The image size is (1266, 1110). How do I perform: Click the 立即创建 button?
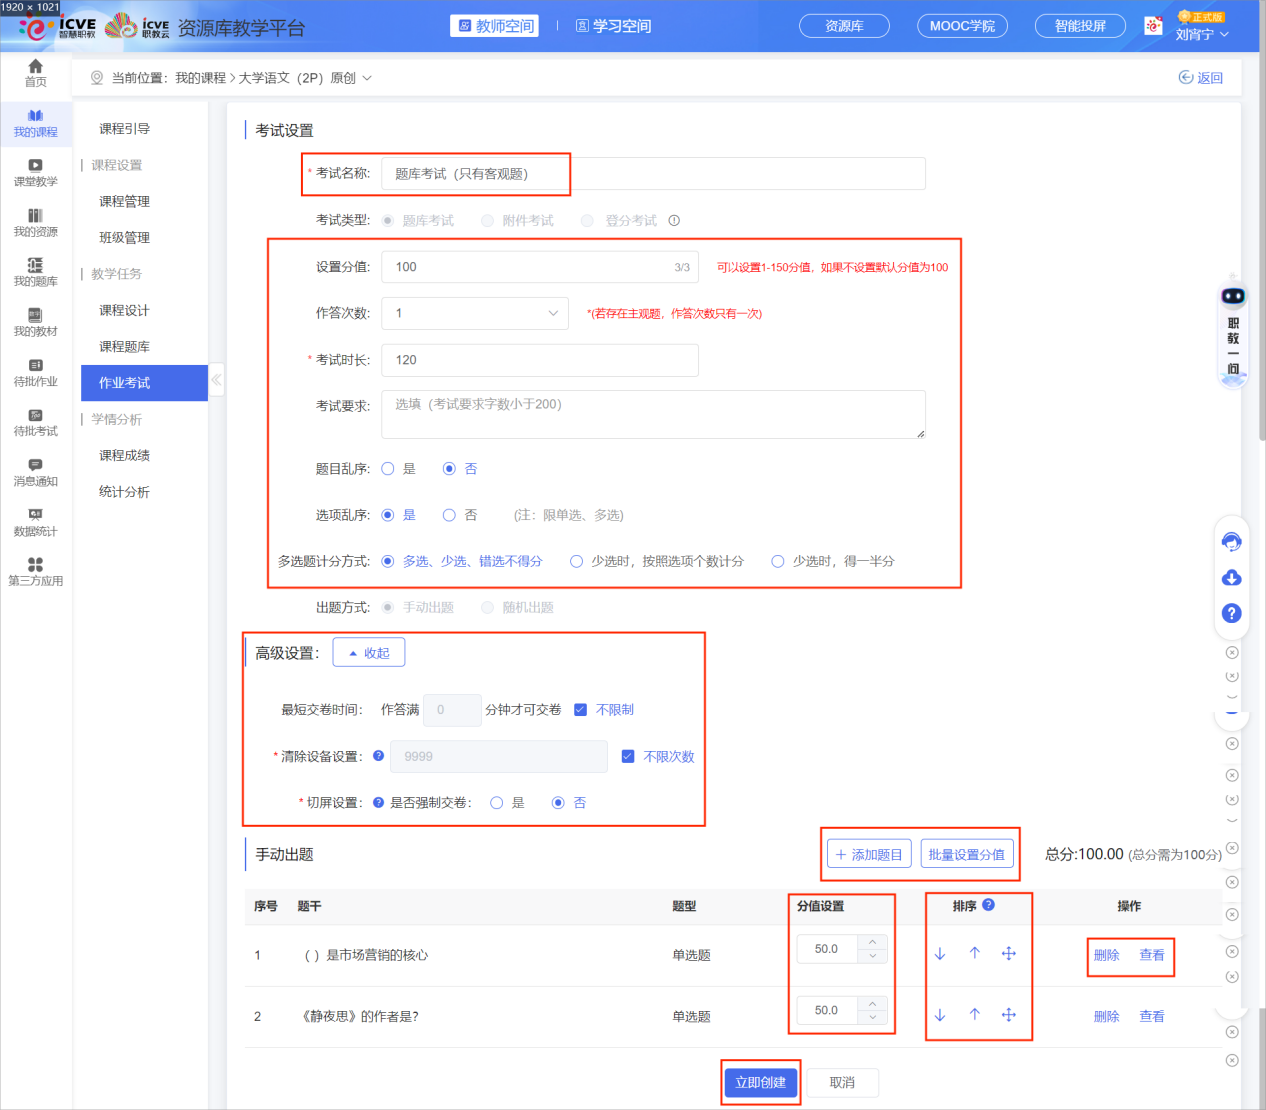pyautogui.click(x=760, y=1082)
